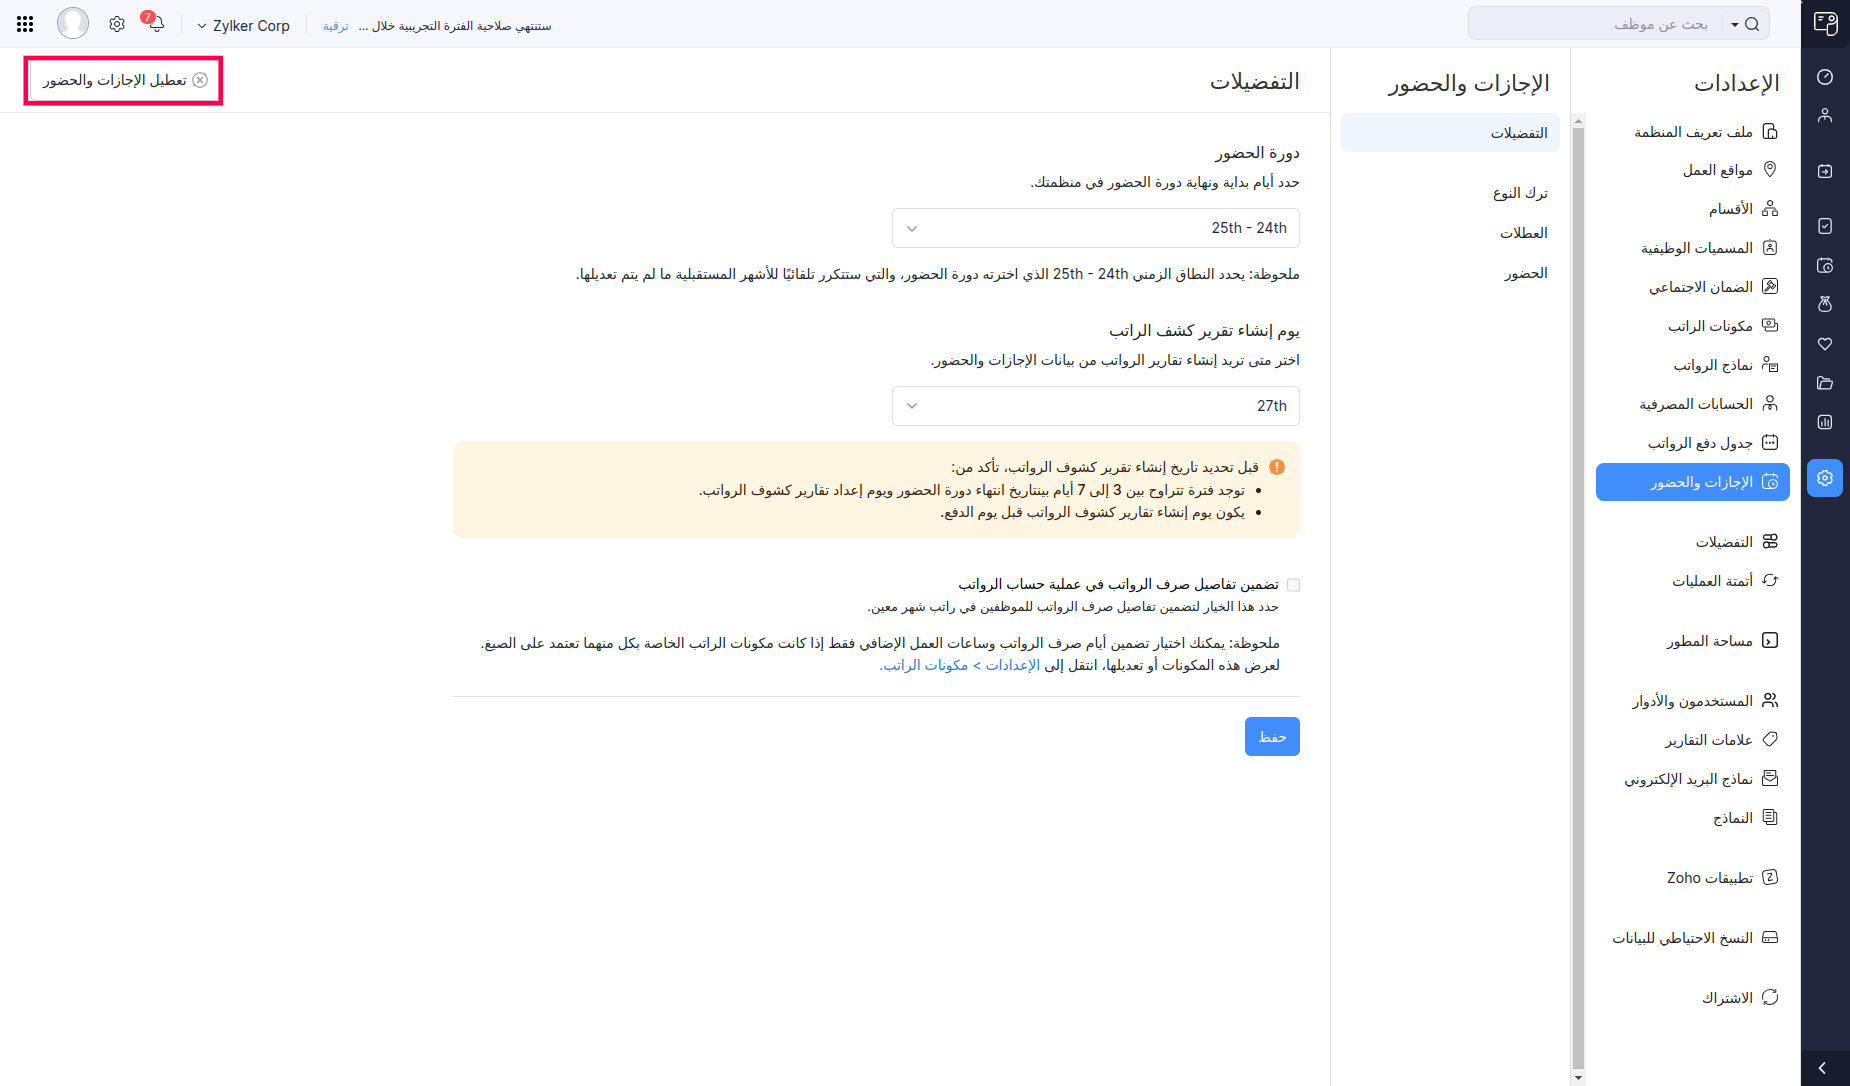Viewport: 1850px width, 1086px height.
Task: Open Settings gear in right navigation rail
Action: (x=1825, y=478)
